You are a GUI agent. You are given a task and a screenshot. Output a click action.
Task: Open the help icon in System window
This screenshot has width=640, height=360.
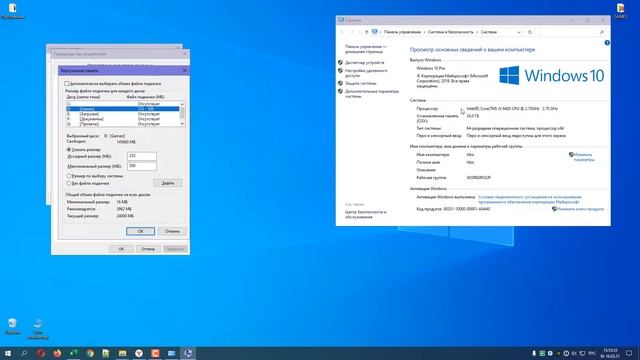(x=607, y=43)
